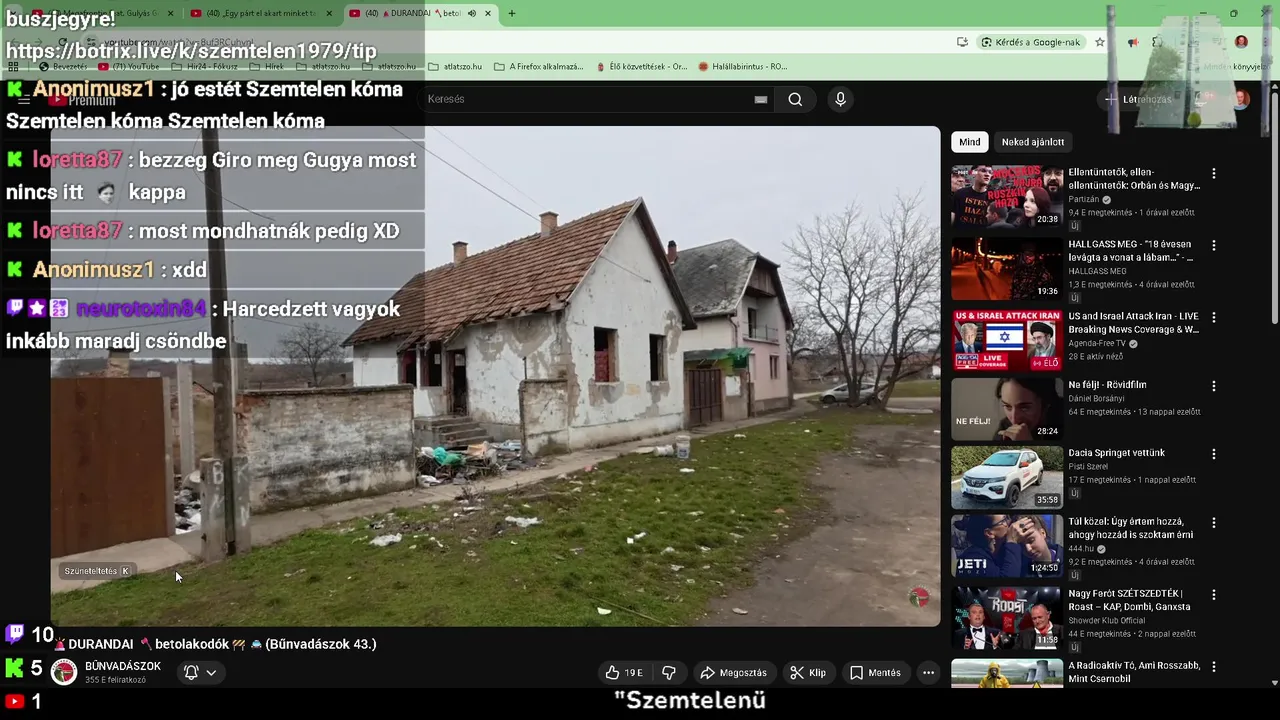Open the menu for the HALLGASS MEG video
This screenshot has height=720, width=1280.
1214,246
